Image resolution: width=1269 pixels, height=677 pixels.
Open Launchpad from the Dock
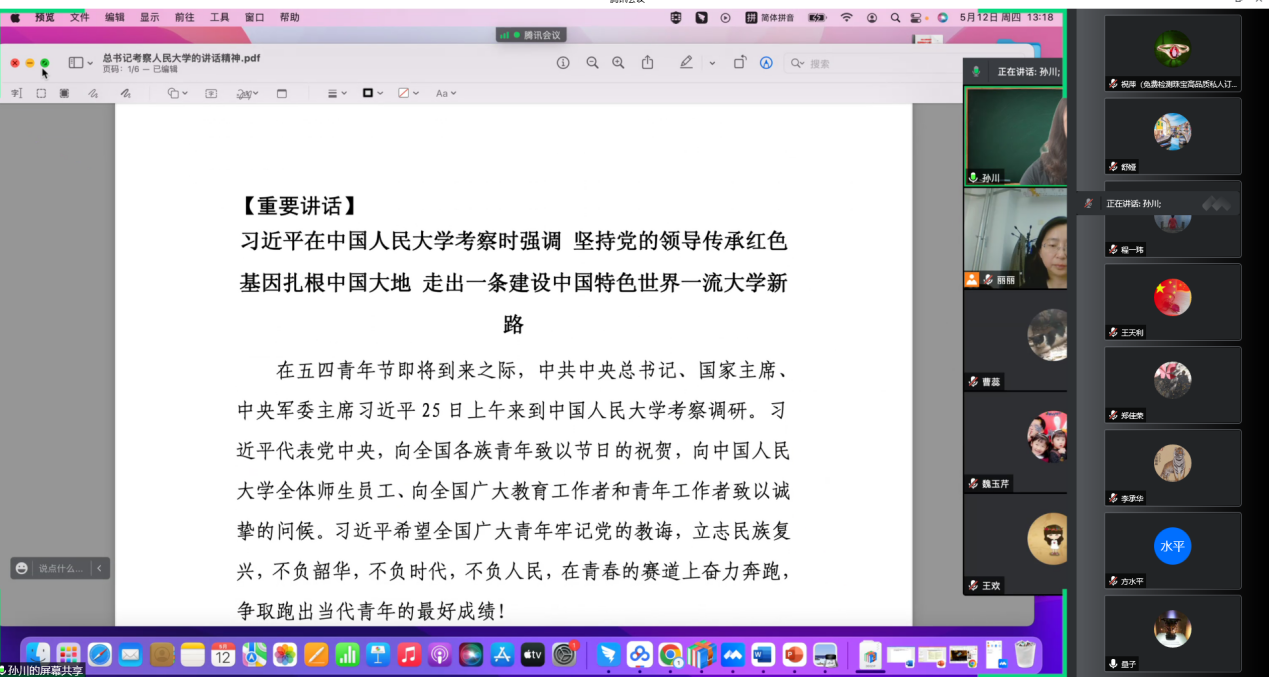pos(68,654)
